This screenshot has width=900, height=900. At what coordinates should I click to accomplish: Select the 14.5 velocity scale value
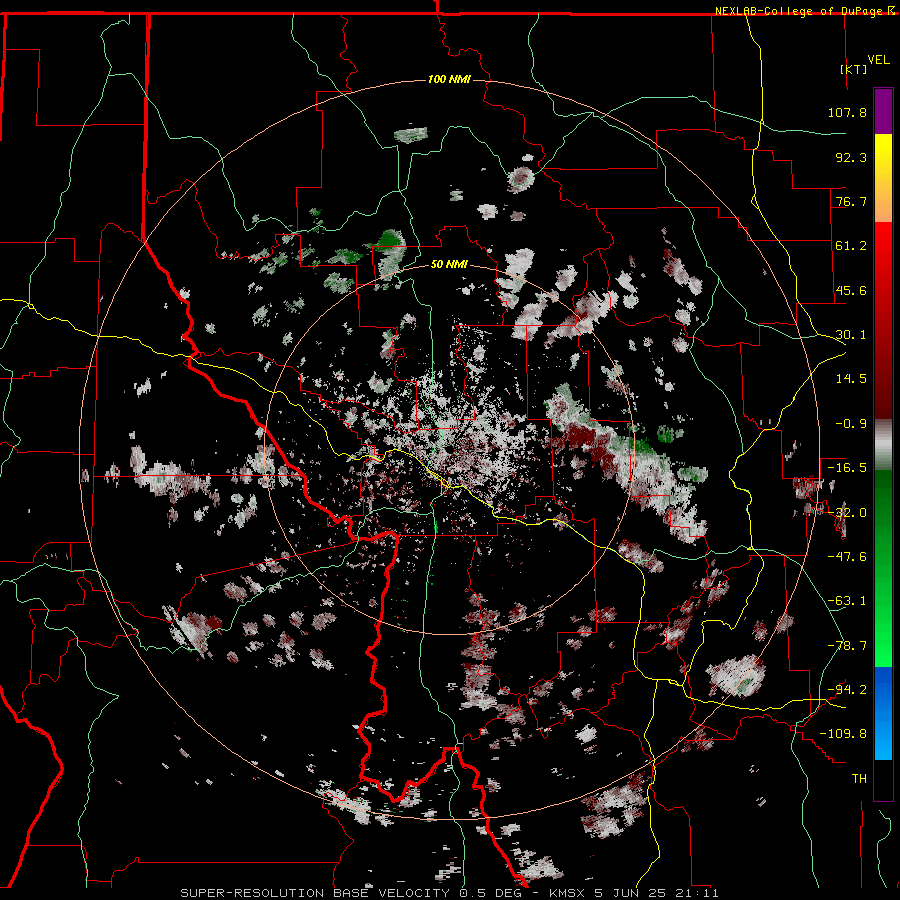[x=851, y=379]
